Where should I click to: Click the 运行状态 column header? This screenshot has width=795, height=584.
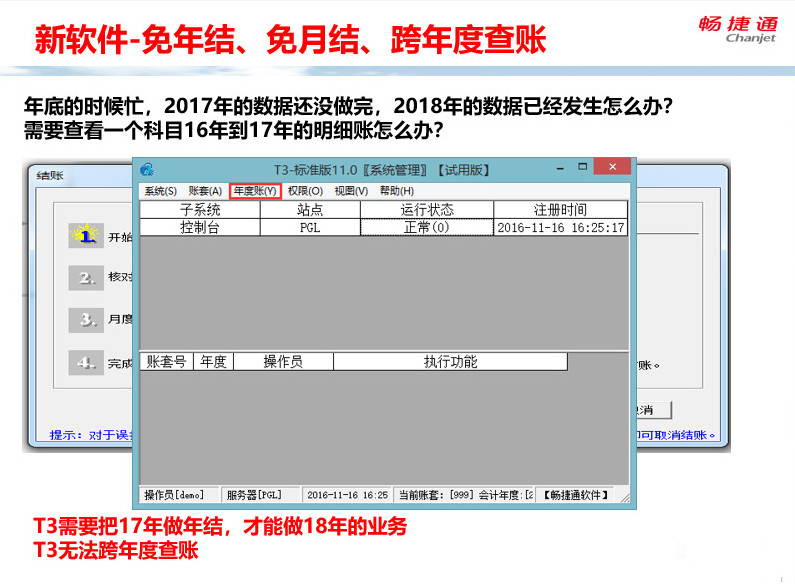pyautogui.click(x=427, y=209)
